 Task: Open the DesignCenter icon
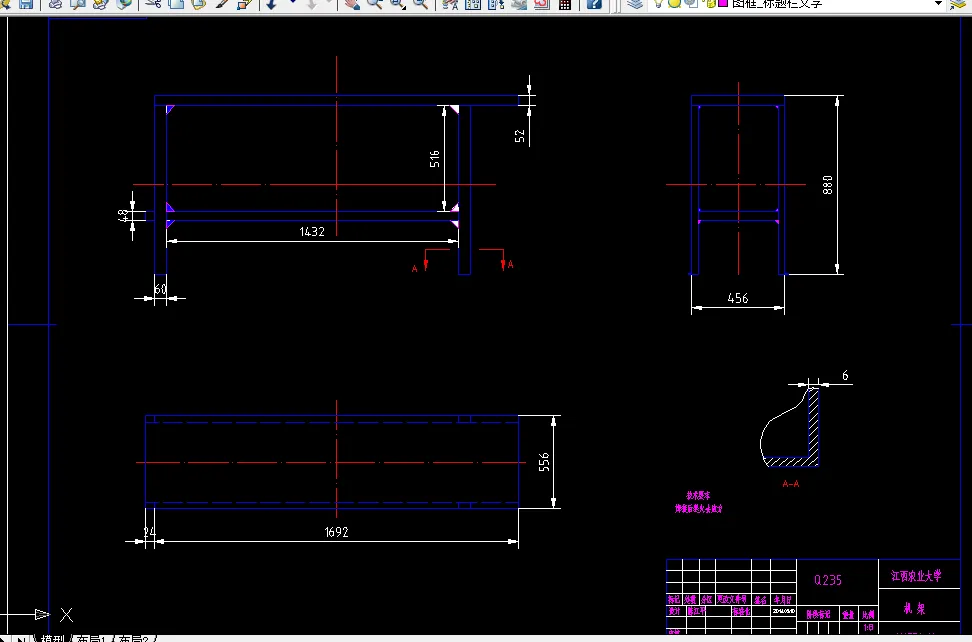pos(473,4)
